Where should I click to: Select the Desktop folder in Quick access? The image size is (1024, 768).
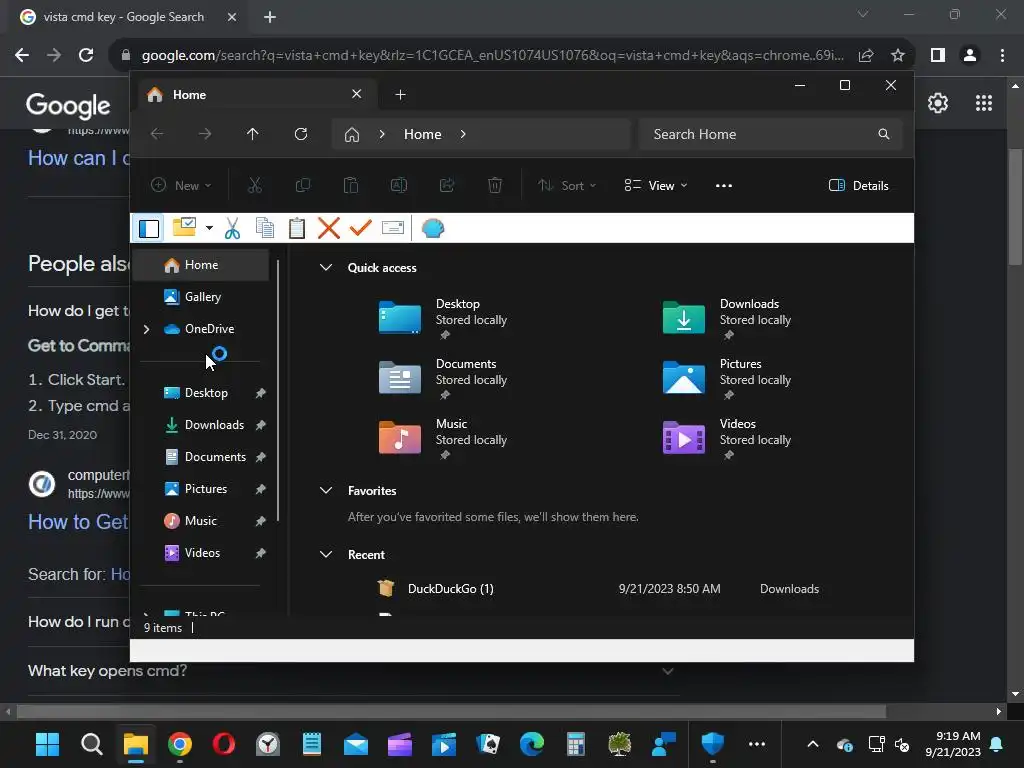444,319
